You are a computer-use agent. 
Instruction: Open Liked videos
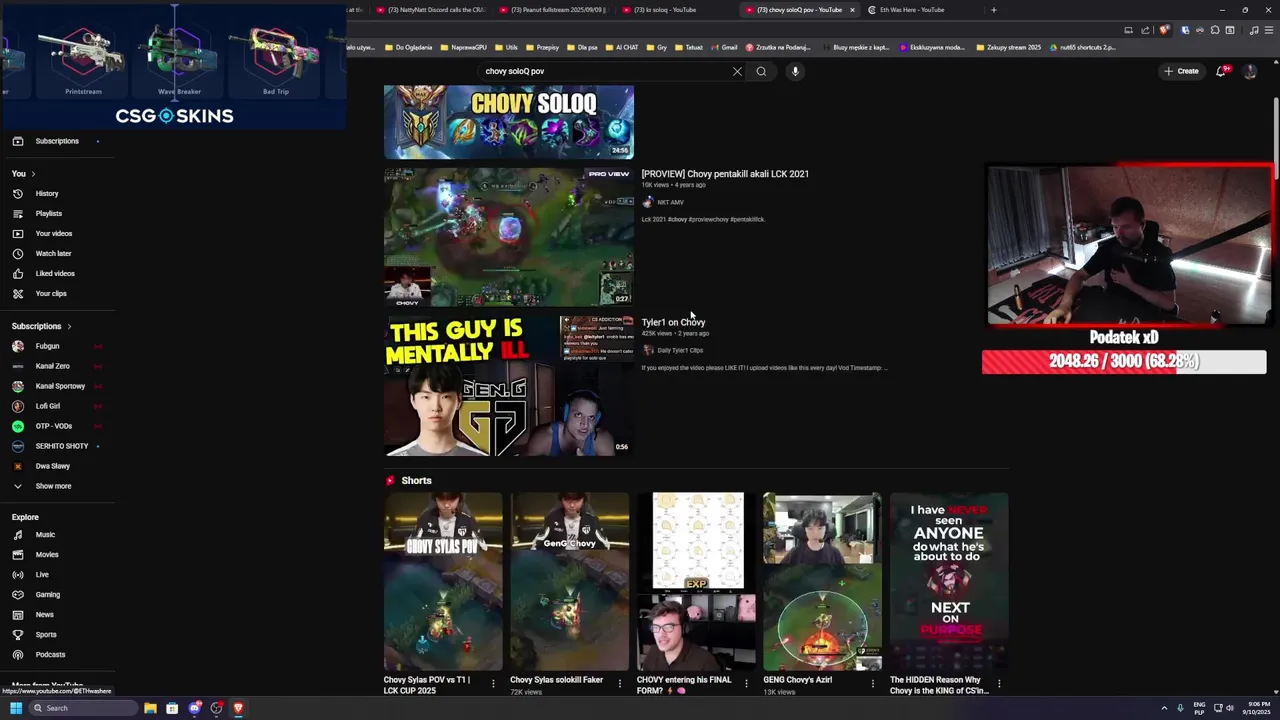pyautogui.click(x=55, y=273)
